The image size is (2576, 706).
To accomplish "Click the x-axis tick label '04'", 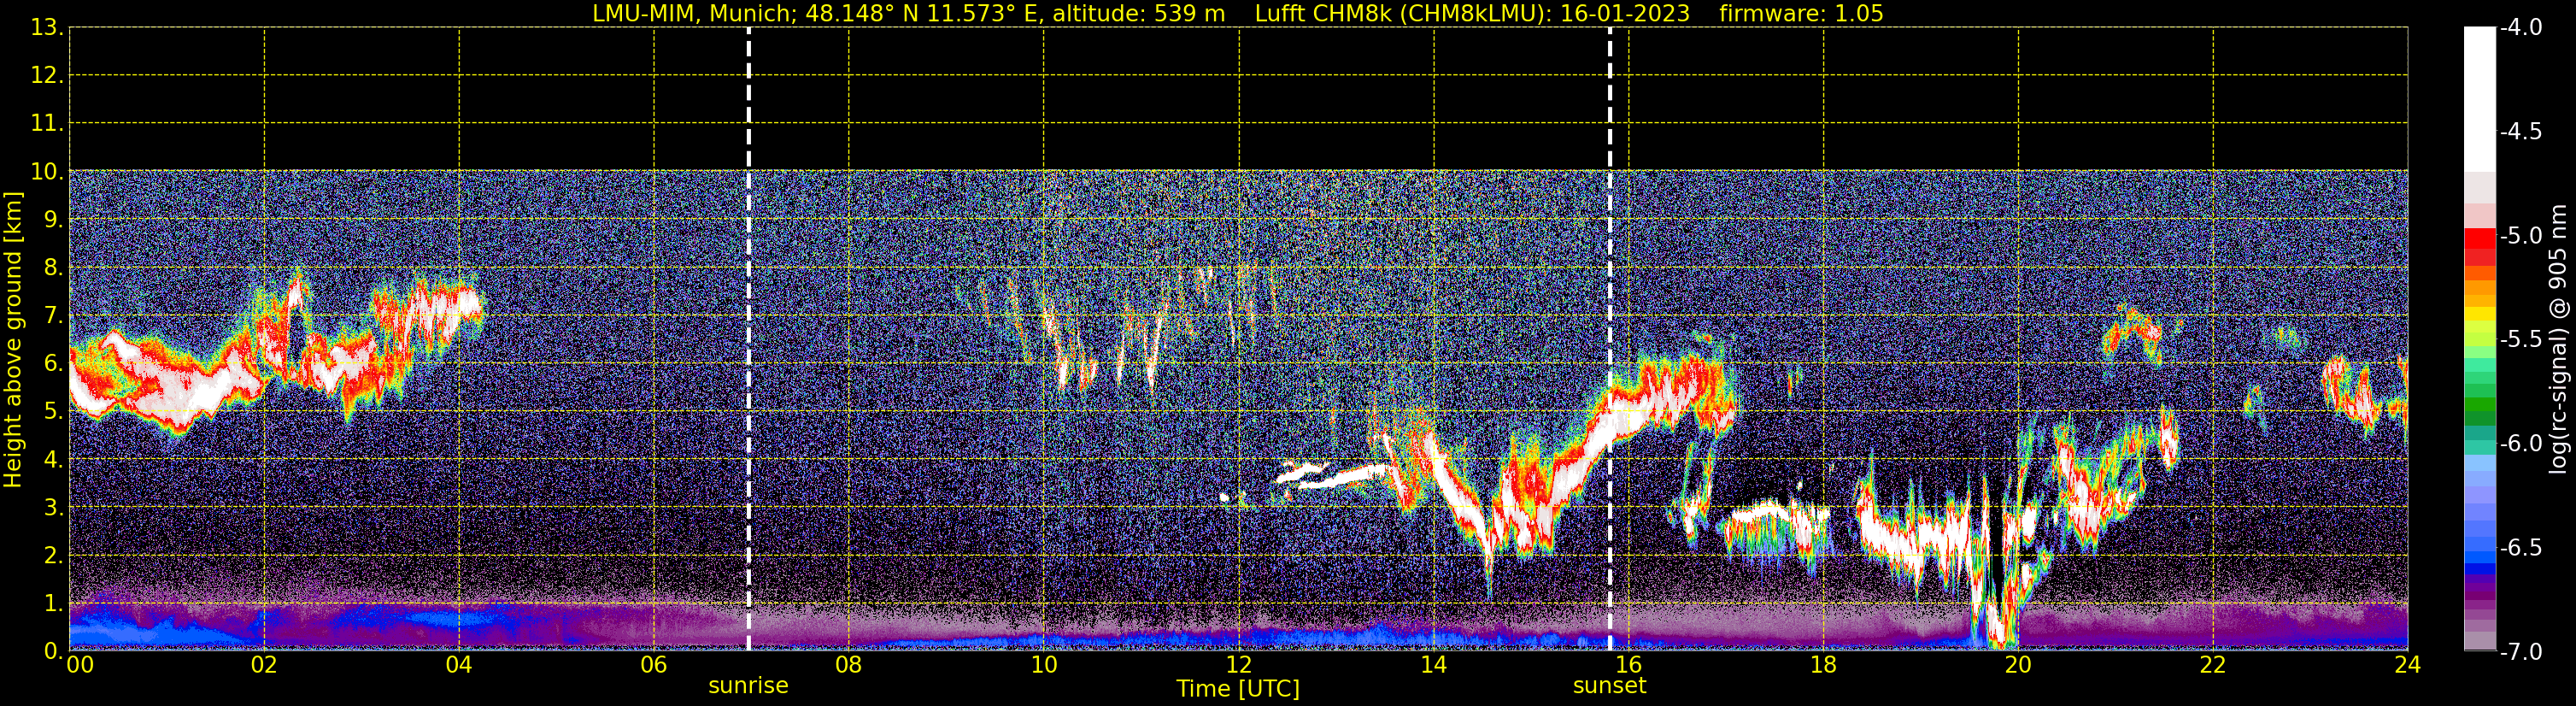I will (x=459, y=665).
